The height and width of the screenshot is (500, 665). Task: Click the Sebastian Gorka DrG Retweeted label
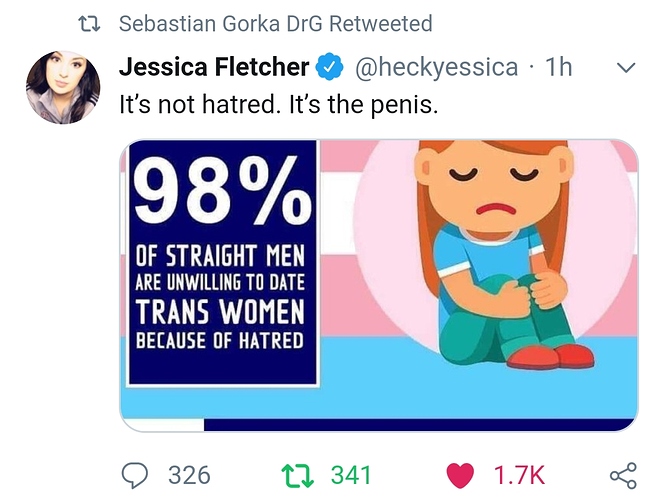(276, 23)
